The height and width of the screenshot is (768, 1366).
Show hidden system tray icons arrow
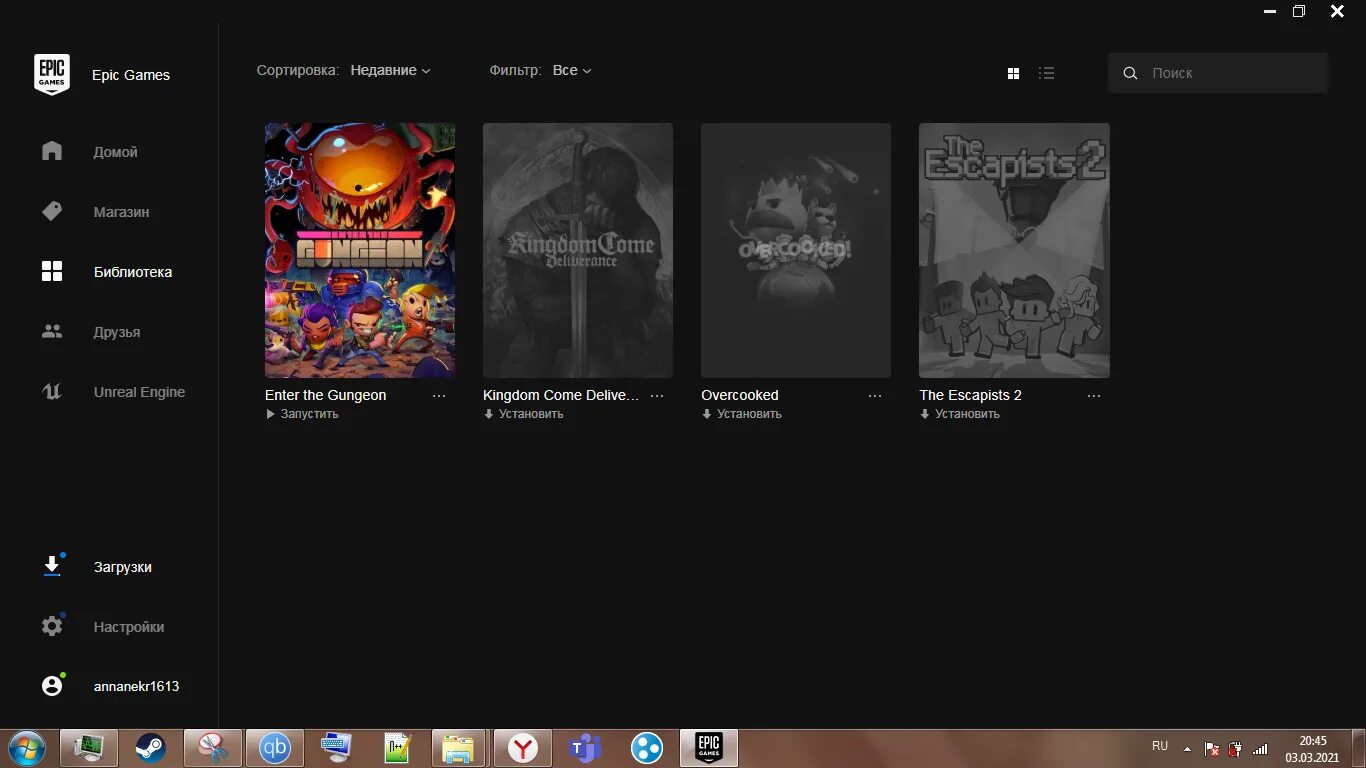point(1187,748)
